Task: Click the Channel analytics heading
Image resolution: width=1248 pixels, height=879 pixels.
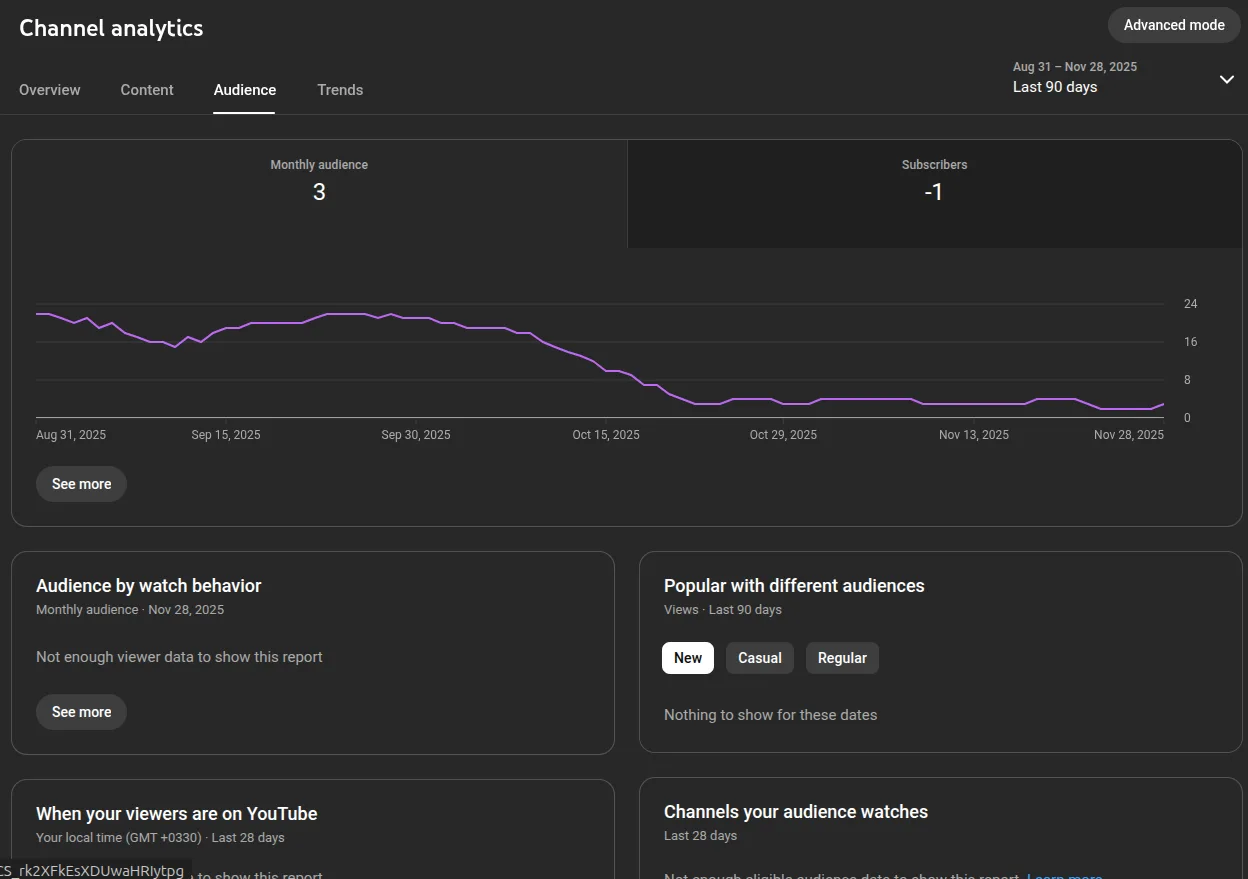Action: tap(111, 28)
